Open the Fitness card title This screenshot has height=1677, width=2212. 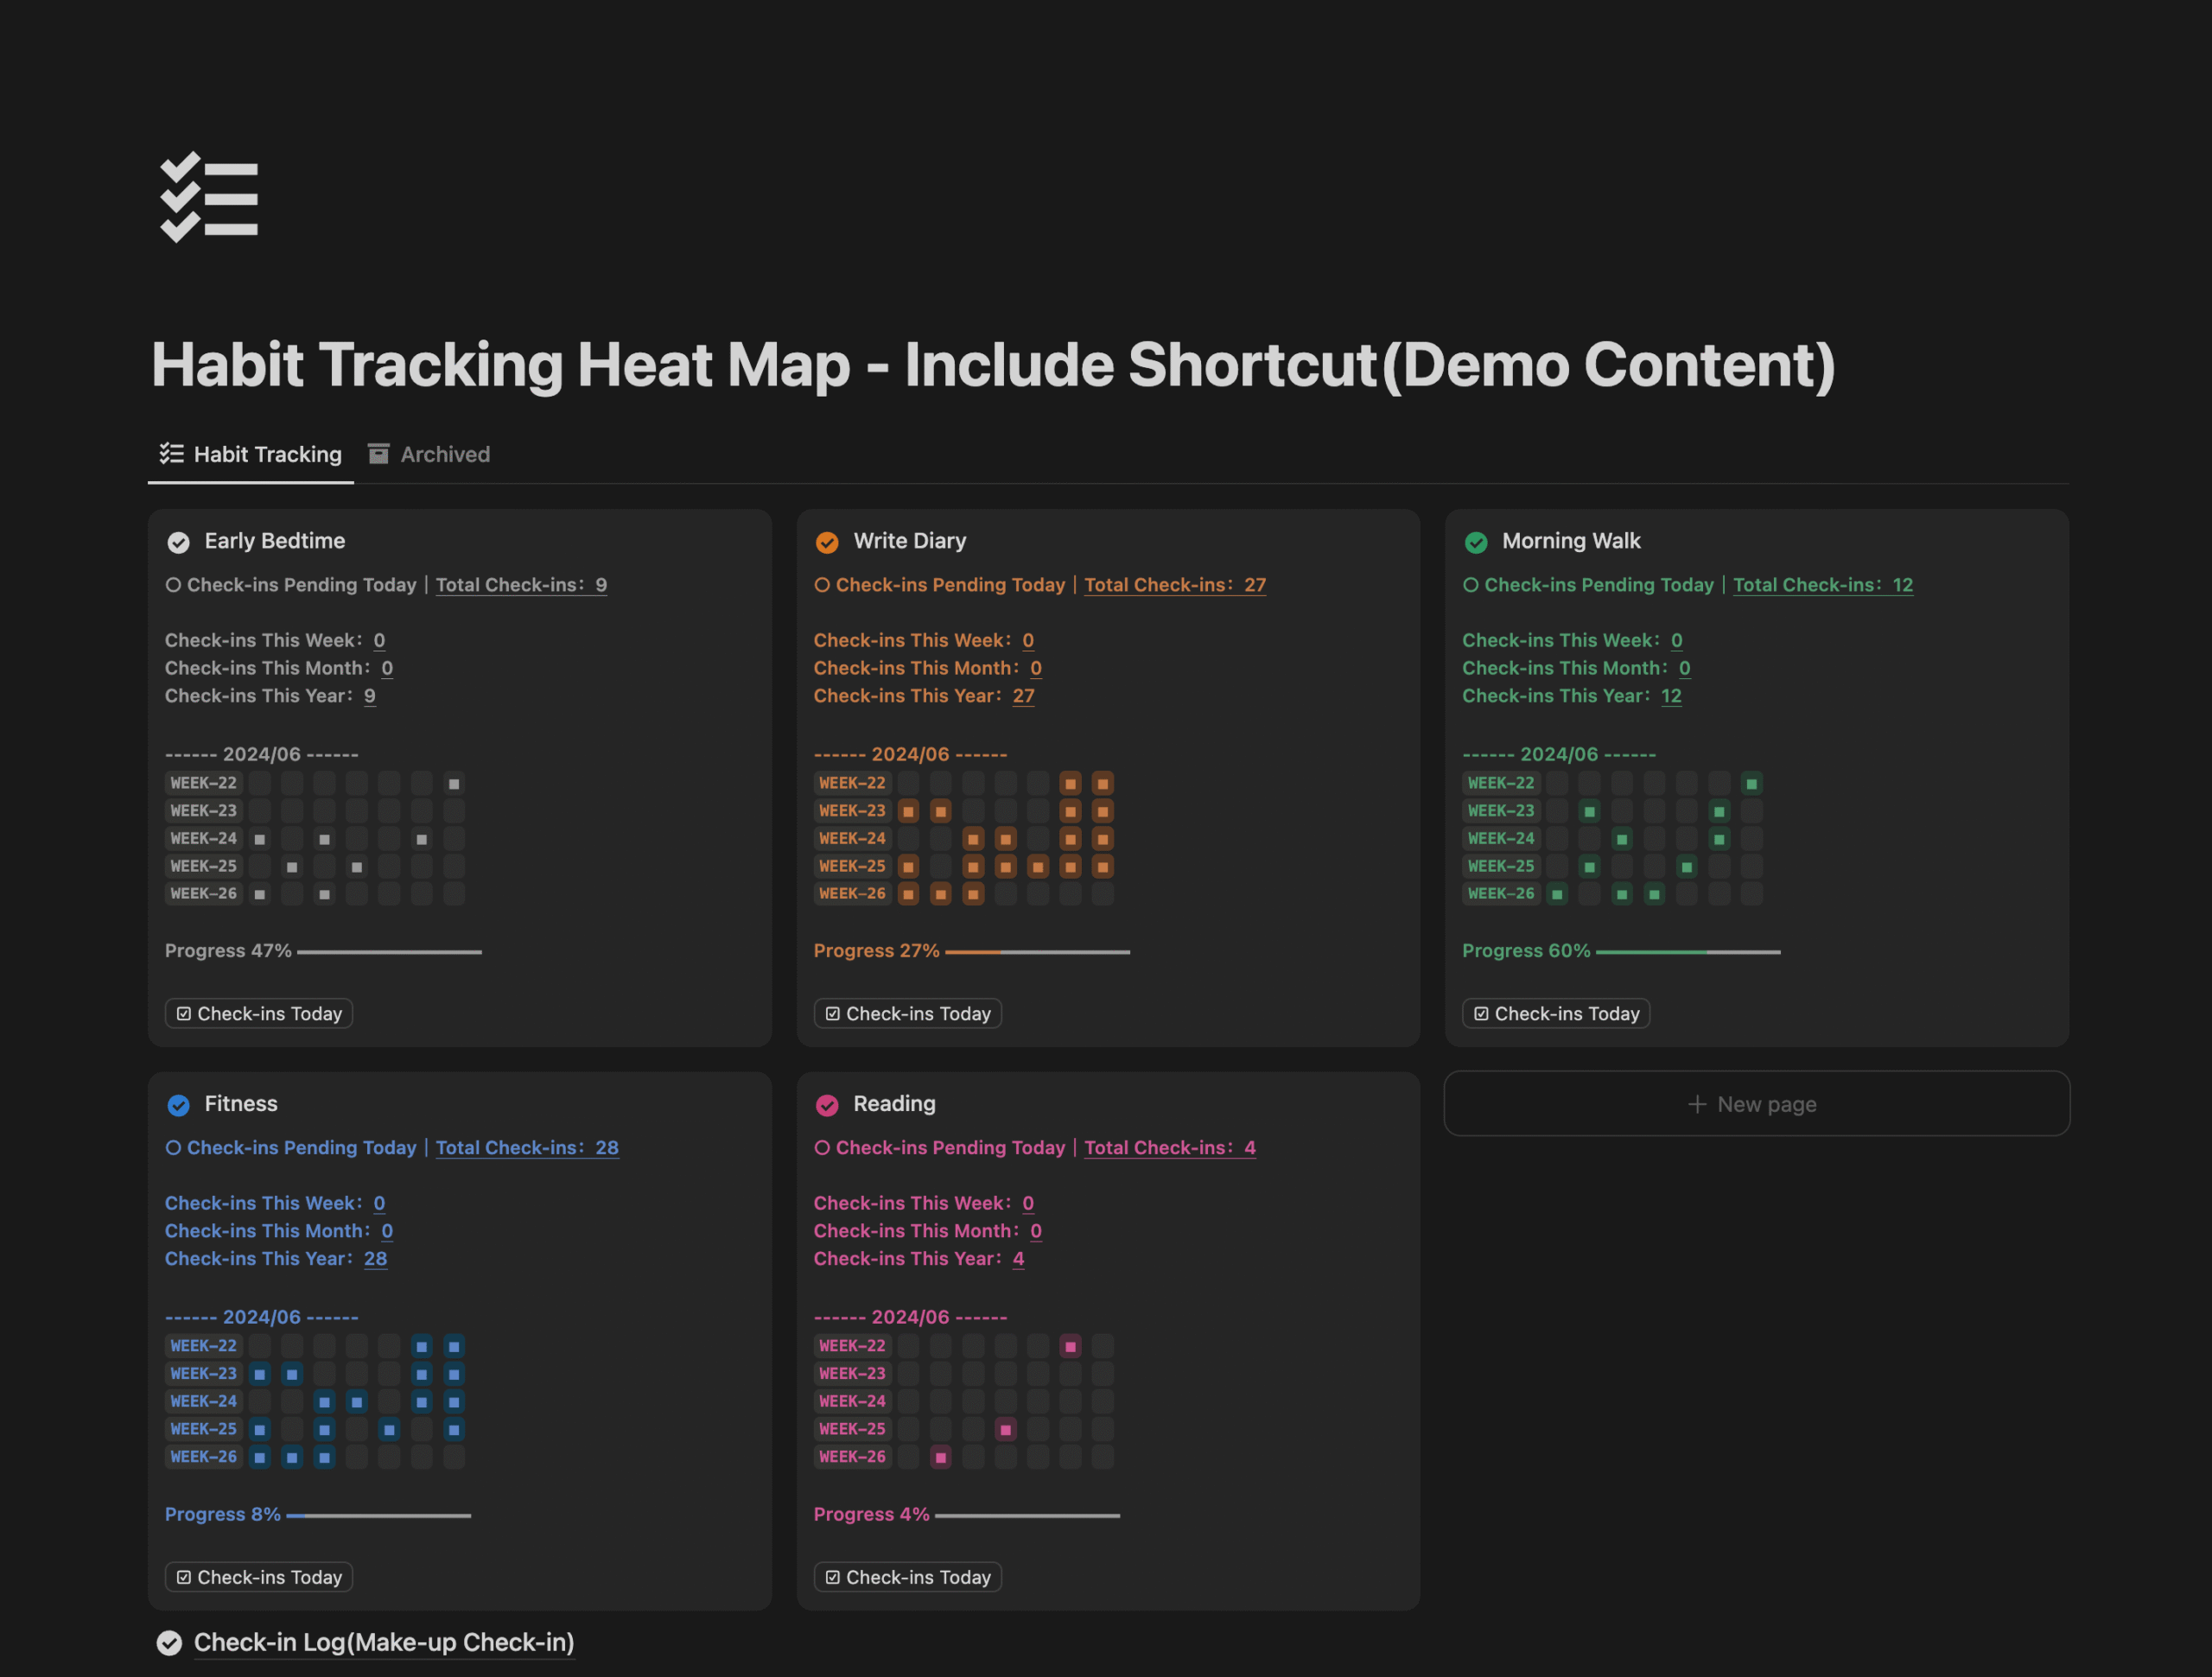point(241,1104)
